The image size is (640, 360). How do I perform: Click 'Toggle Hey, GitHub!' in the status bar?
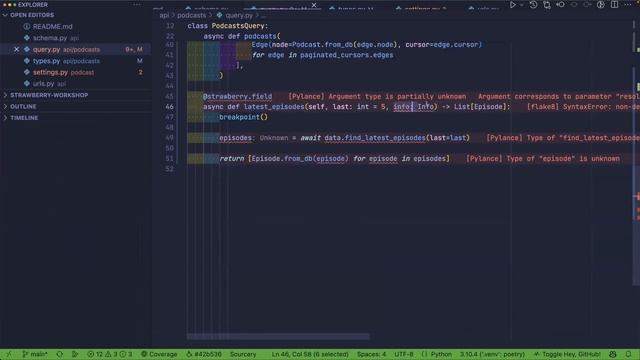[567, 354]
